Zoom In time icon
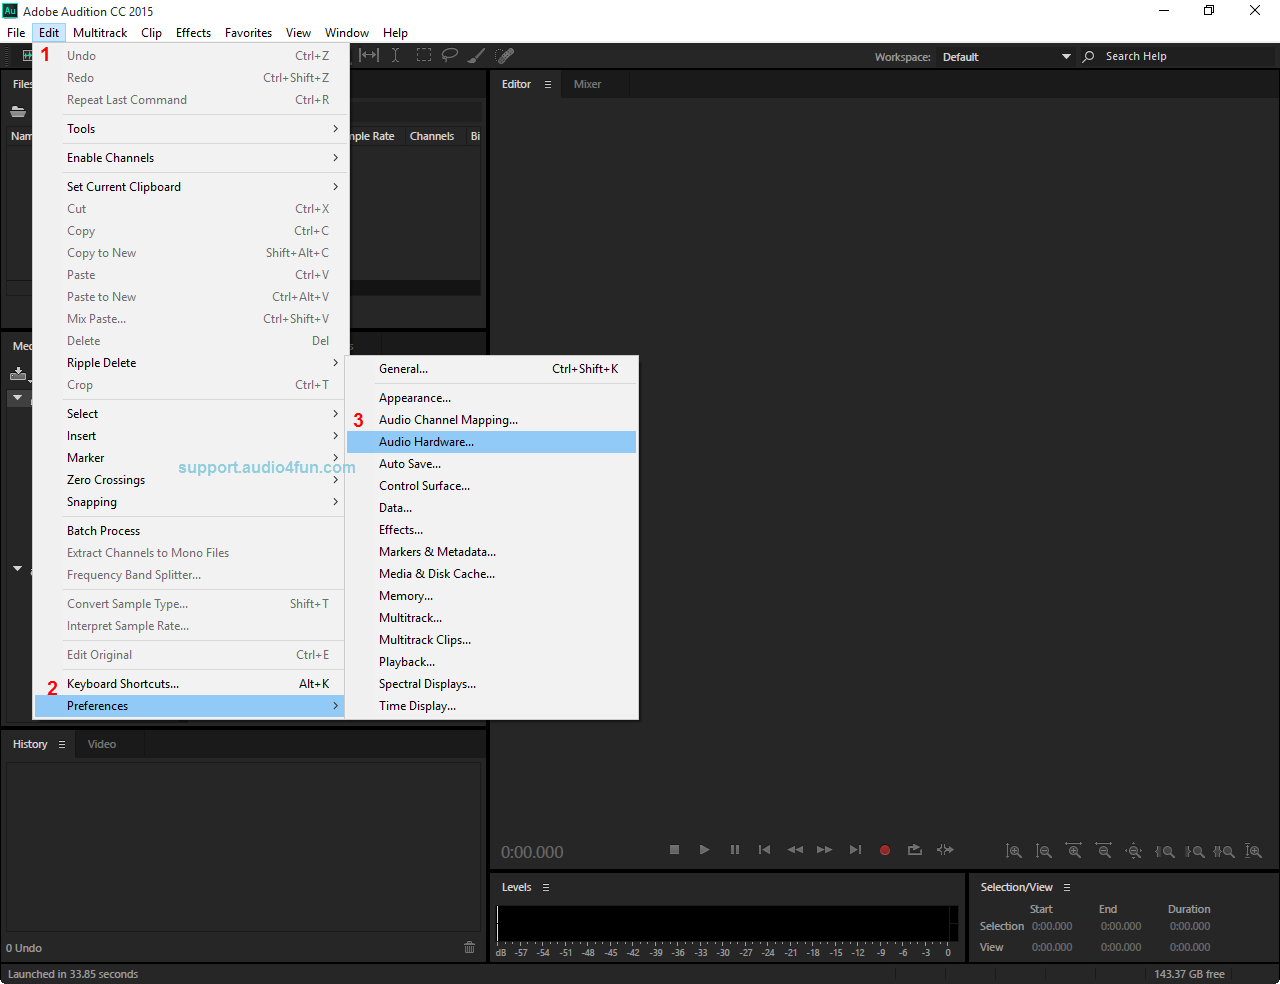This screenshot has width=1280, height=984. pos(1074,851)
